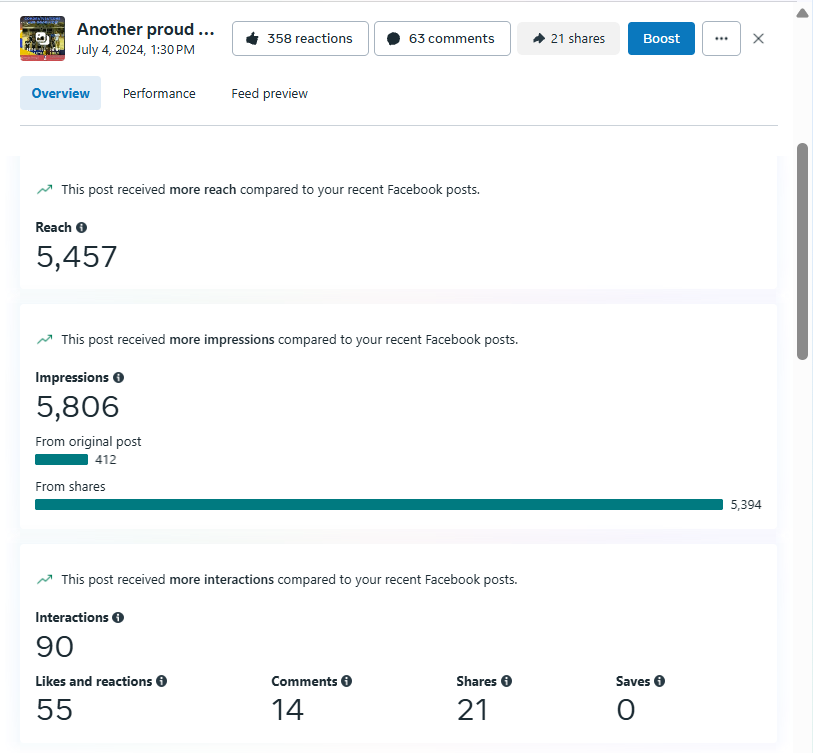Click the info icon beside Reach
Screen dimensions: 813x753
[81, 228]
